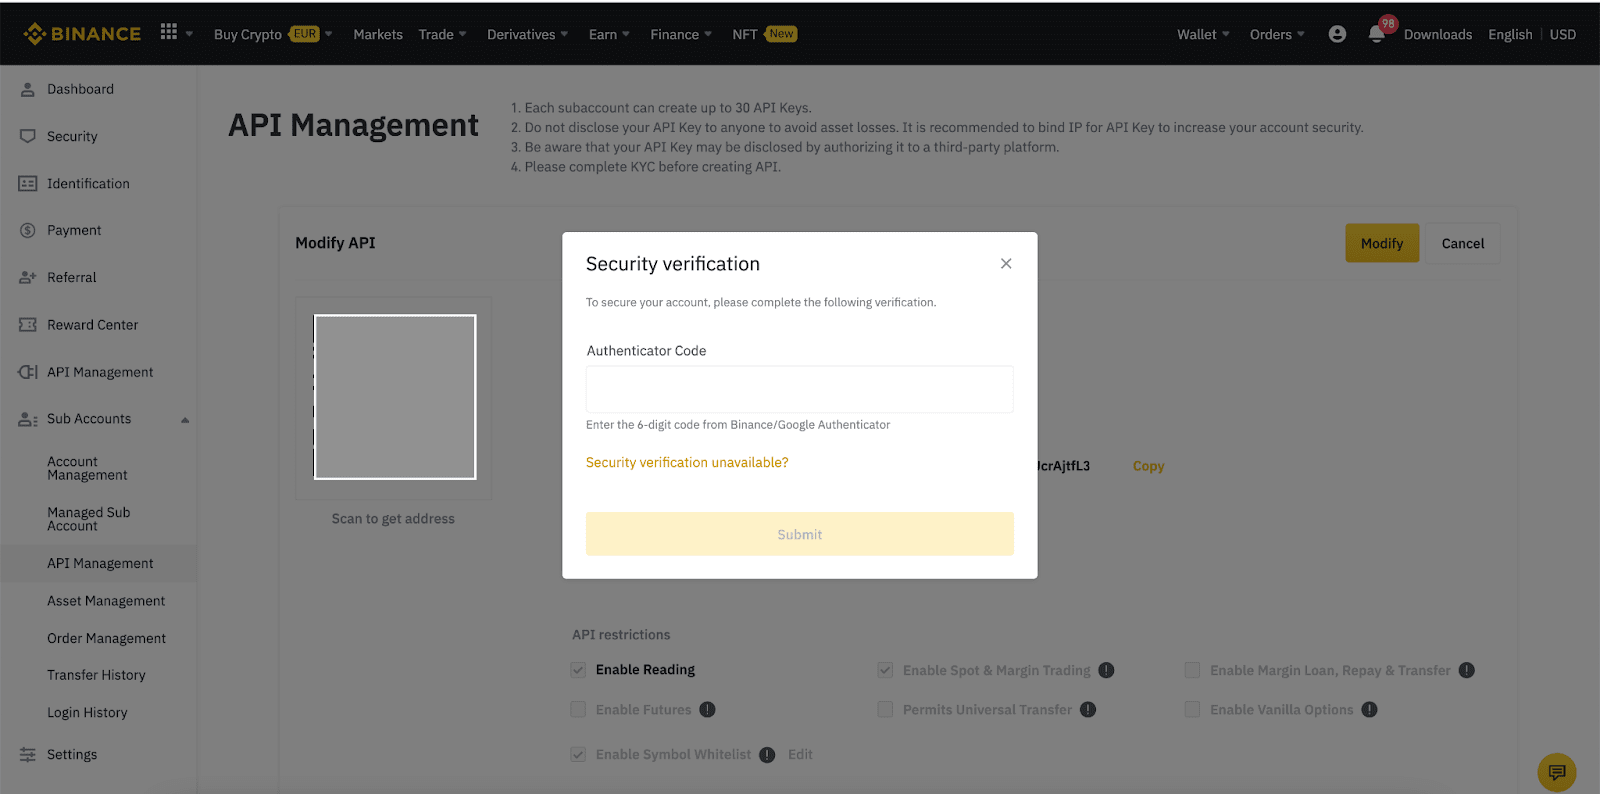1600x794 pixels.
Task: Open the chat support icon
Action: [1557, 772]
